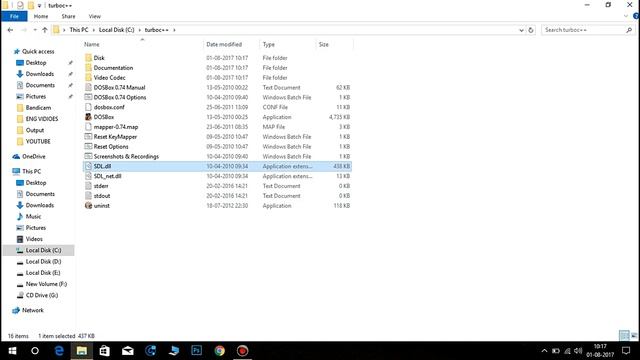640x360 pixels.
Task: Select the dosbox.conf file
Action: click(x=109, y=107)
